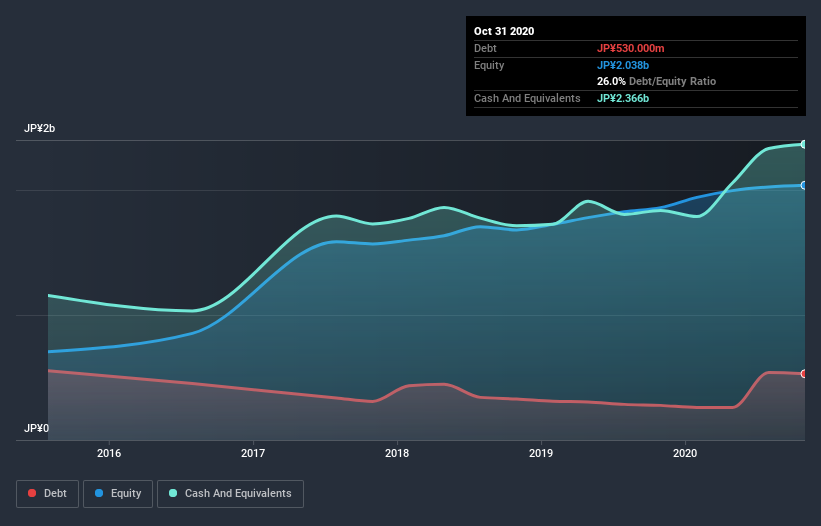
Task: Click the red Debt endpoint marker
Action: pyautogui.click(x=804, y=374)
